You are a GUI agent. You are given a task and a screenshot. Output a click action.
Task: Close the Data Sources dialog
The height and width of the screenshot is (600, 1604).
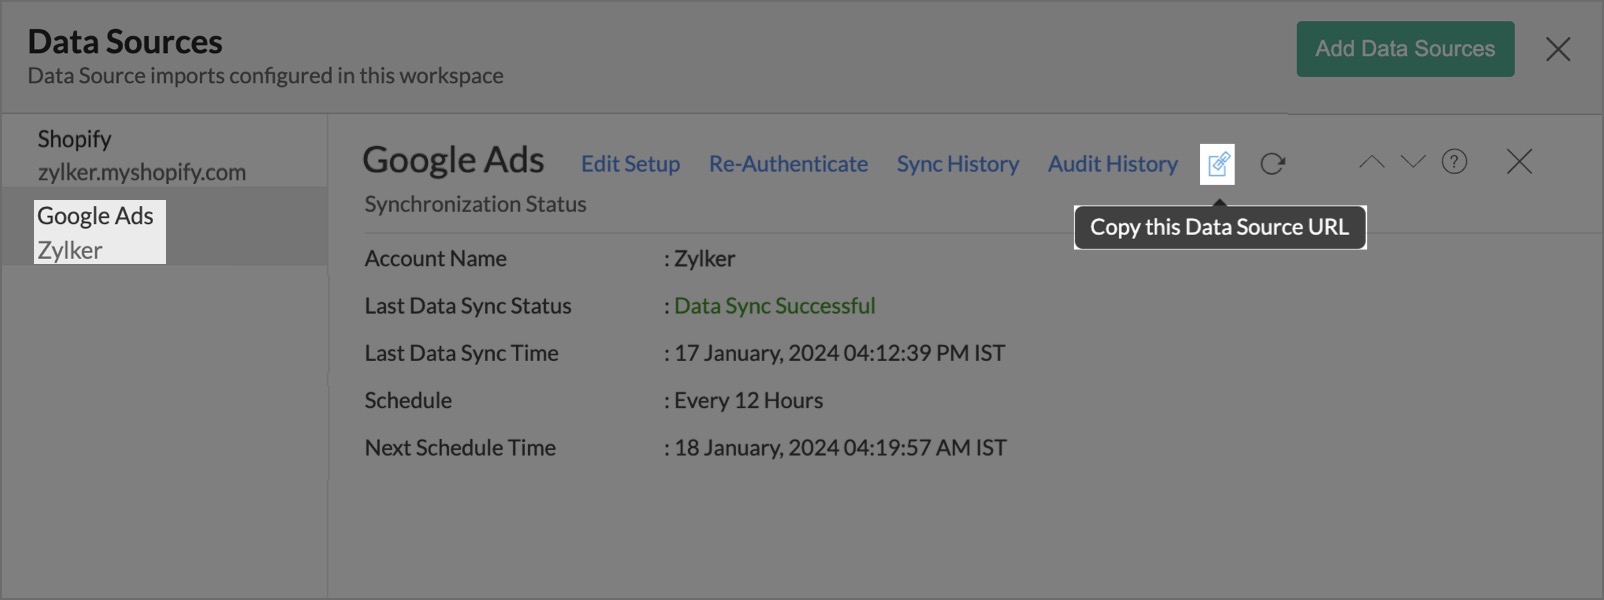(x=1558, y=49)
